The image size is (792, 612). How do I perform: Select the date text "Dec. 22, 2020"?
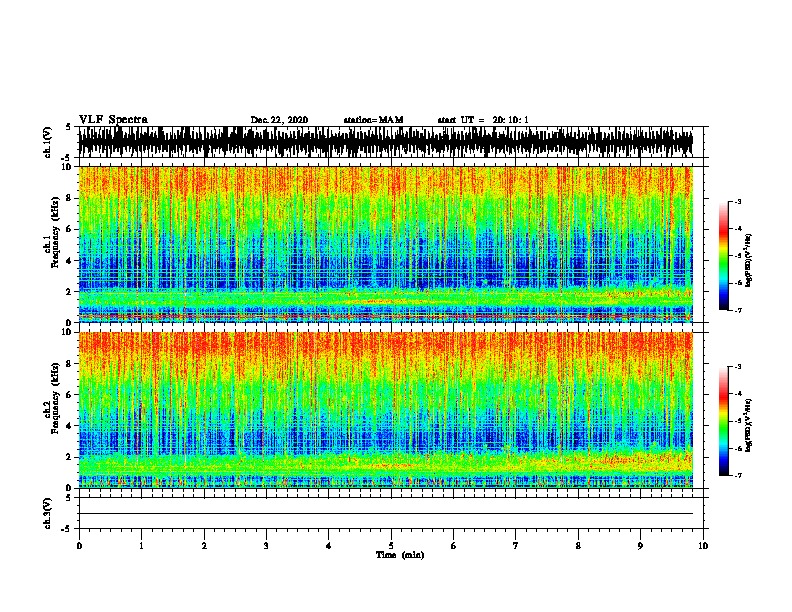pos(279,120)
